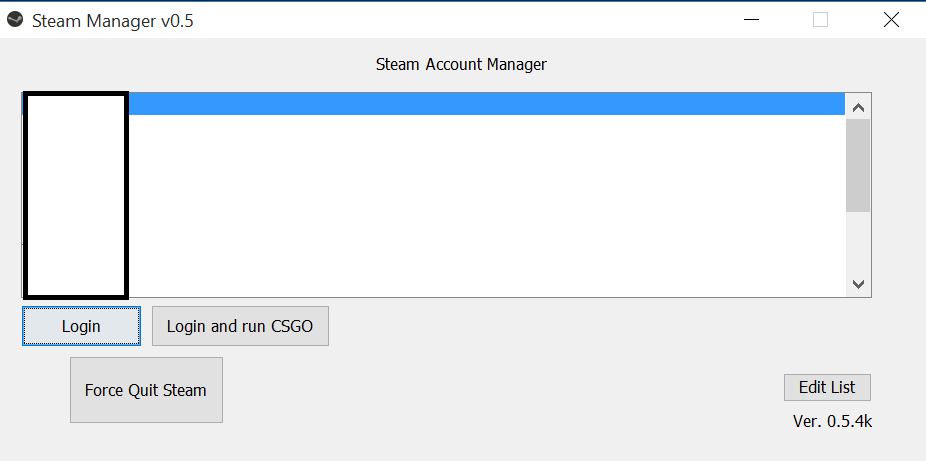Hit the Force Quit Steam button

coord(146,390)
